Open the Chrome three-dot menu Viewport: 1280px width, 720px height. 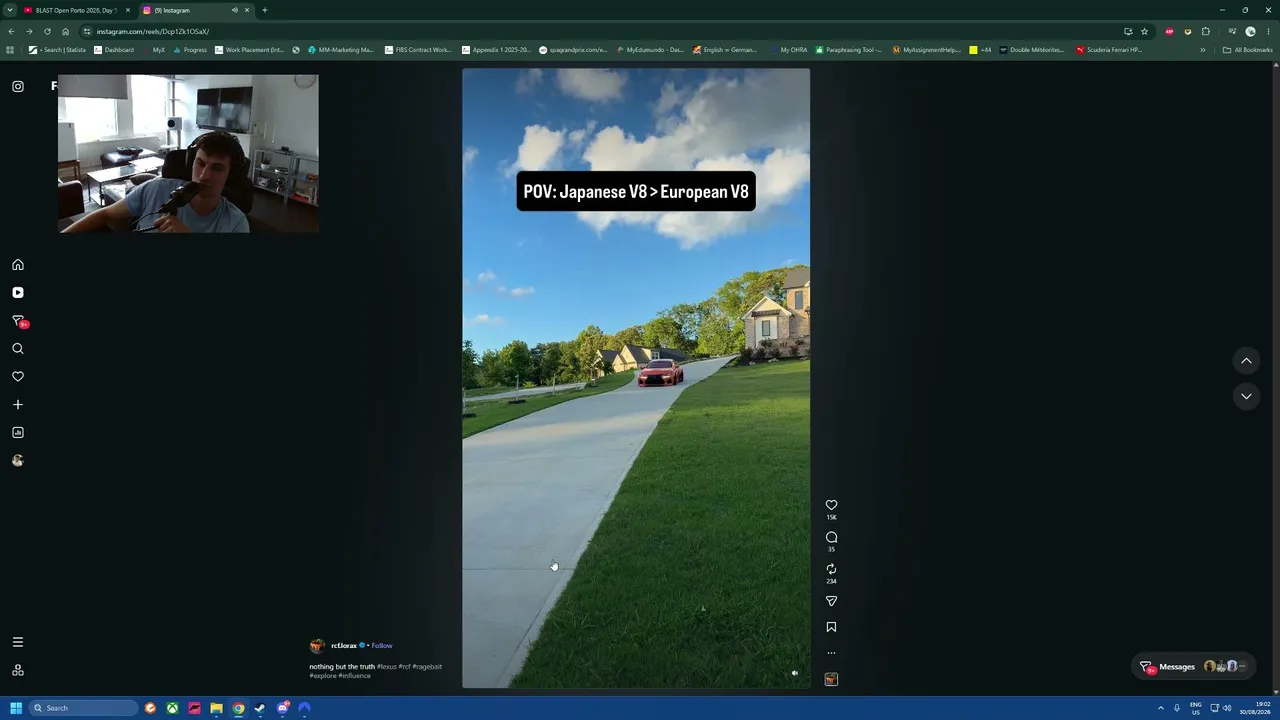[1269, 31]
